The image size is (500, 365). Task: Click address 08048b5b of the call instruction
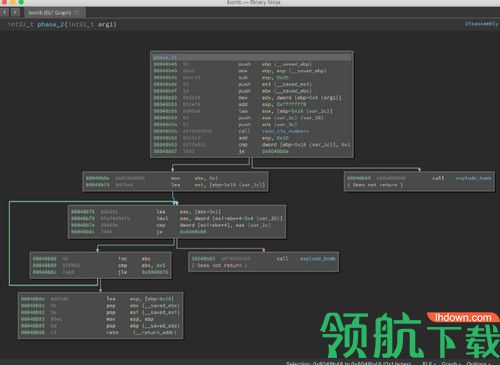165,131
